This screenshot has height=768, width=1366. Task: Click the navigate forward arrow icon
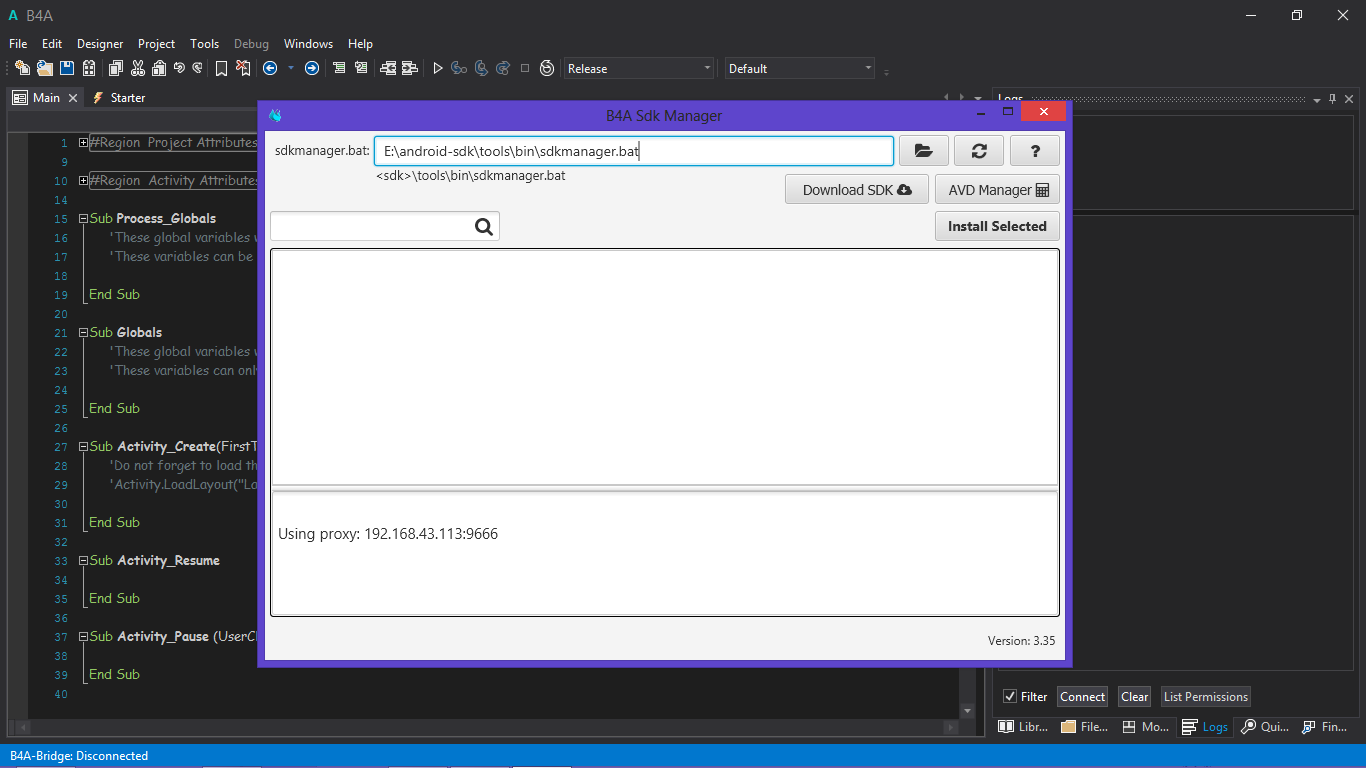(x=312, y=69)
